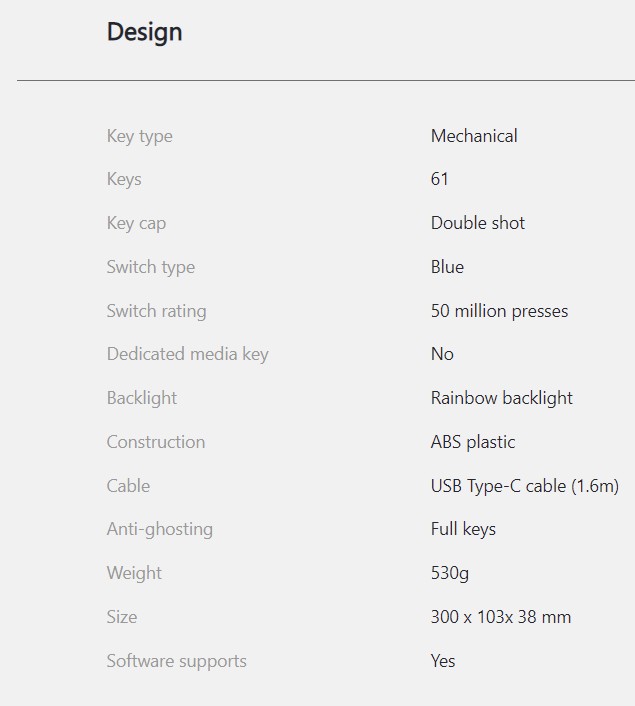This screenshot has width=635, height=706.
Task: Select the Dedicated media key label
Action: [x=187, y=355]
